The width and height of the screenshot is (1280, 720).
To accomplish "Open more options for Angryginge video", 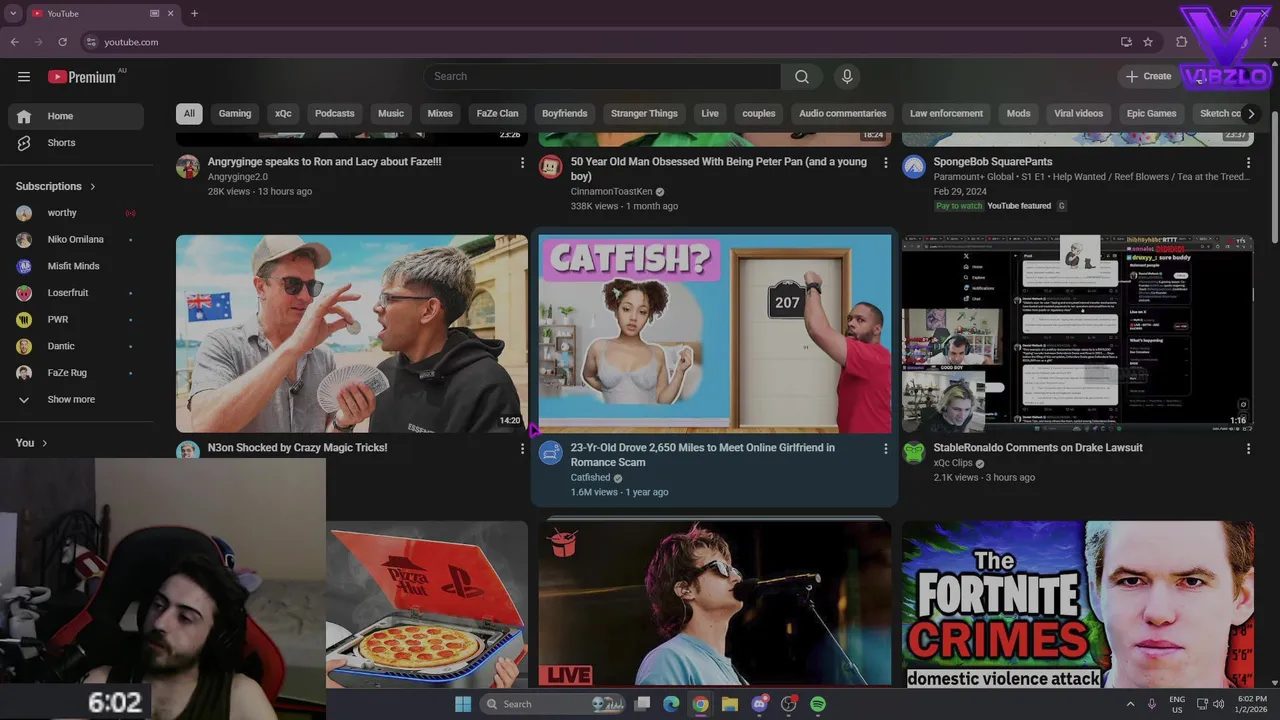I will pyautogui.click(x=522, y=162).
